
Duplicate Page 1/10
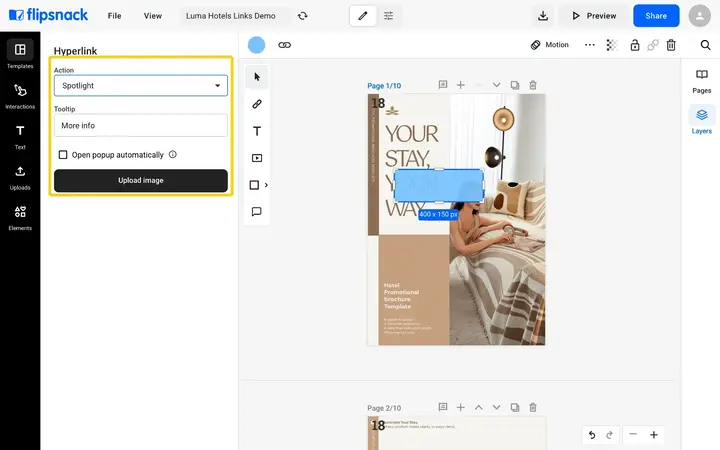[x=515, y=85]
